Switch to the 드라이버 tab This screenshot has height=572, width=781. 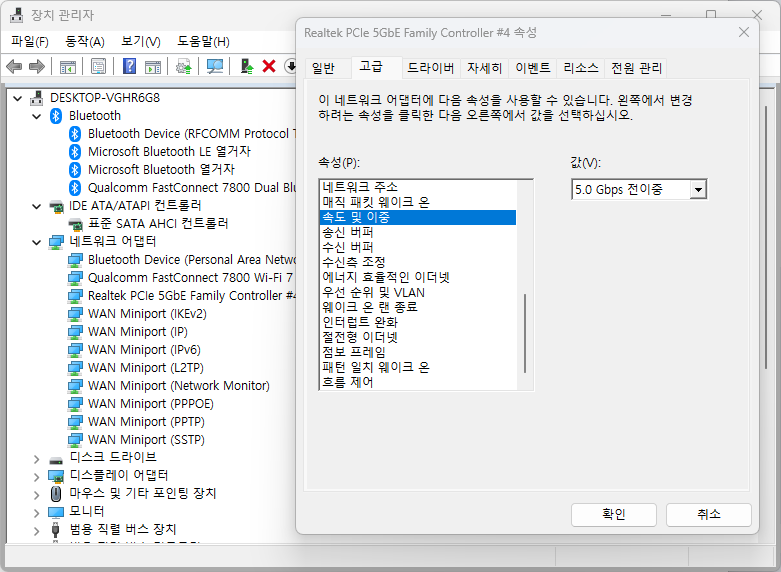(x=430, y=68)
